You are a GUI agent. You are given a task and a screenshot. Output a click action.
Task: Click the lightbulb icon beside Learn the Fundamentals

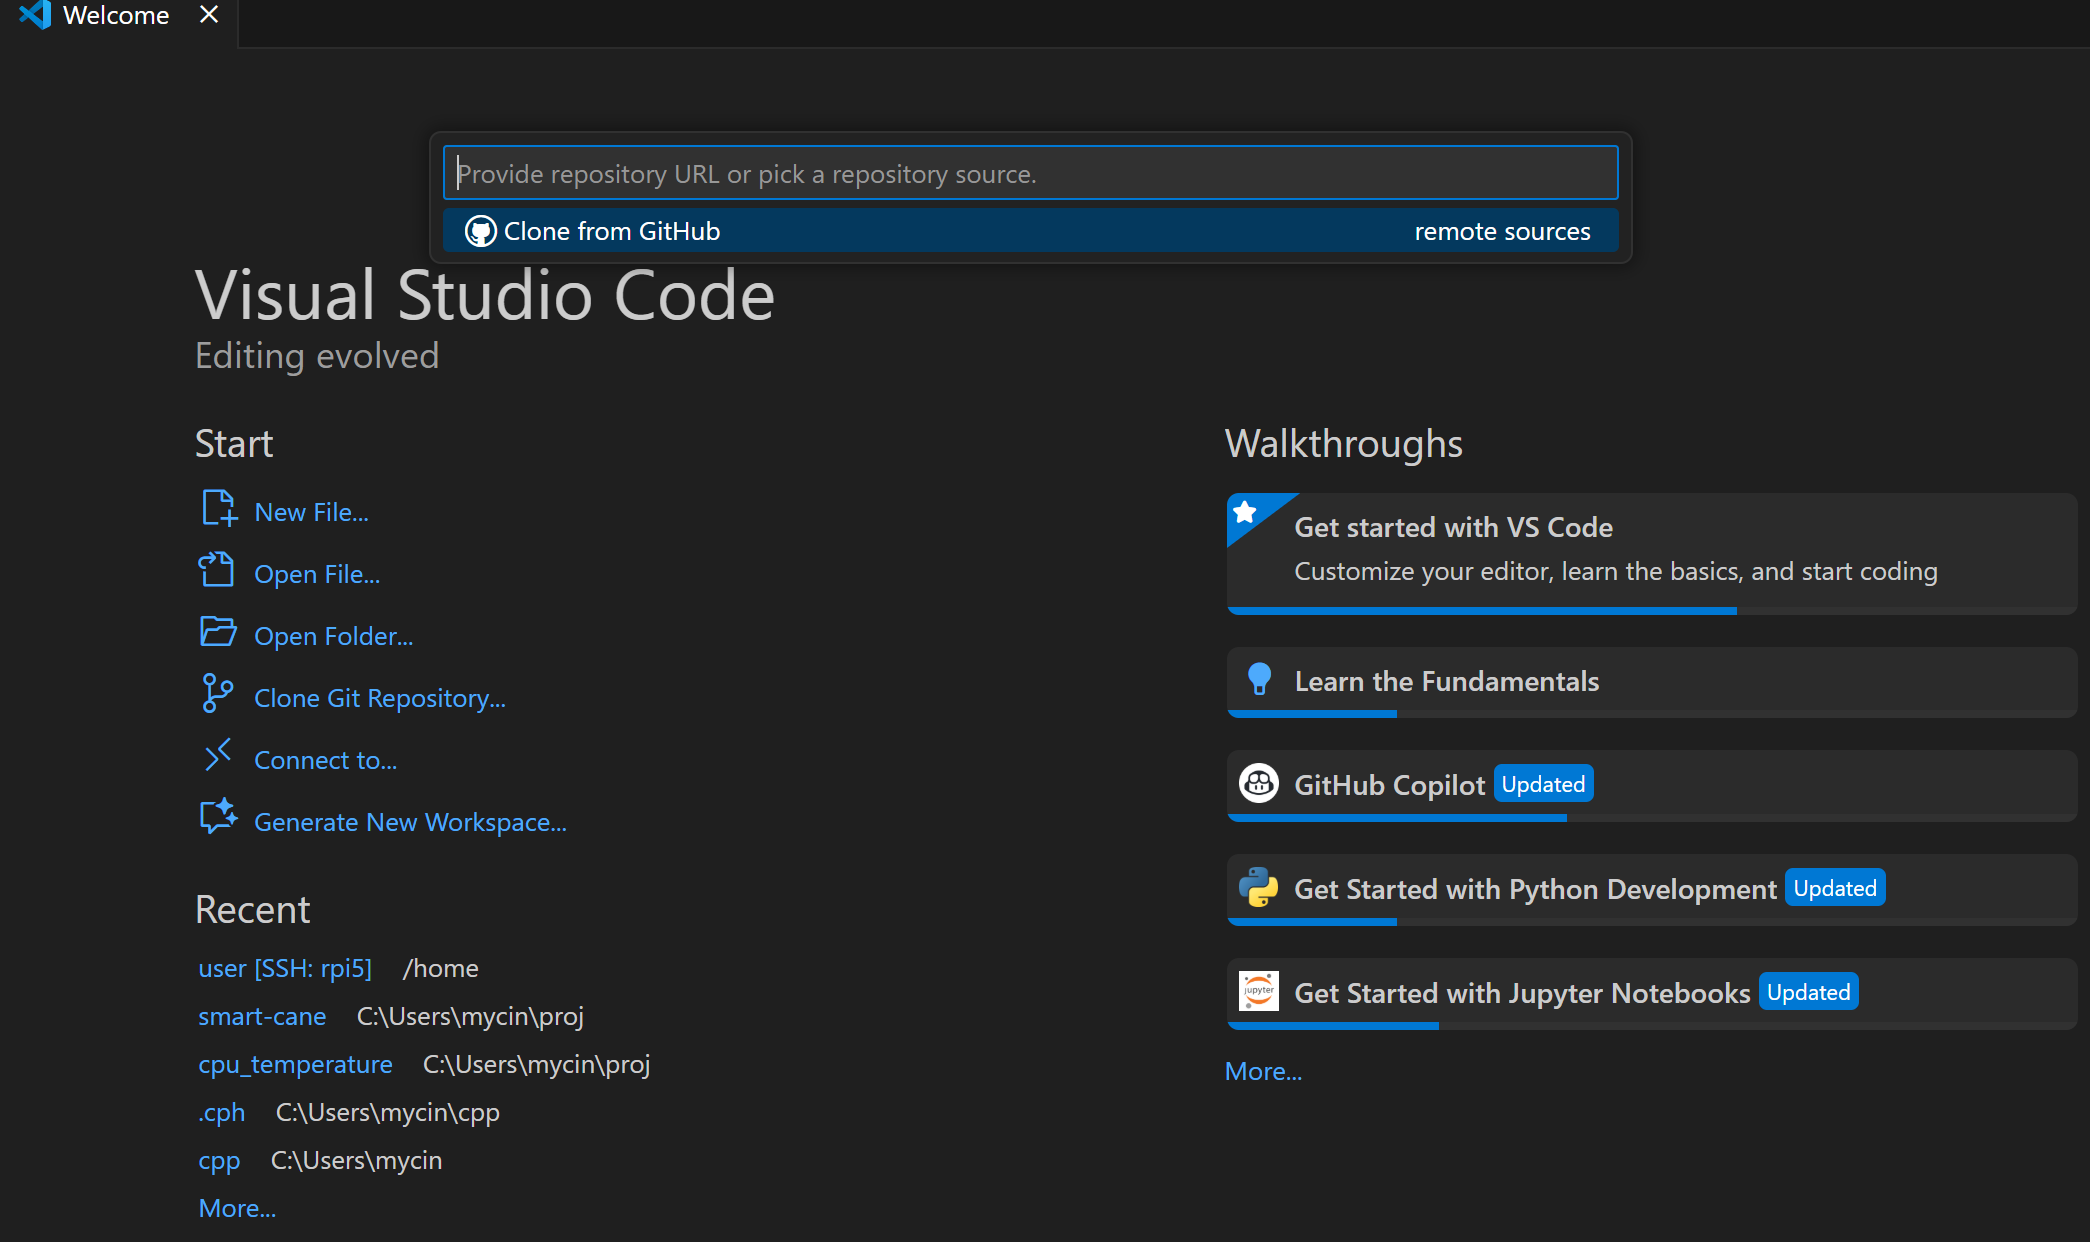pyautogui.click(x=1259, y=680)
